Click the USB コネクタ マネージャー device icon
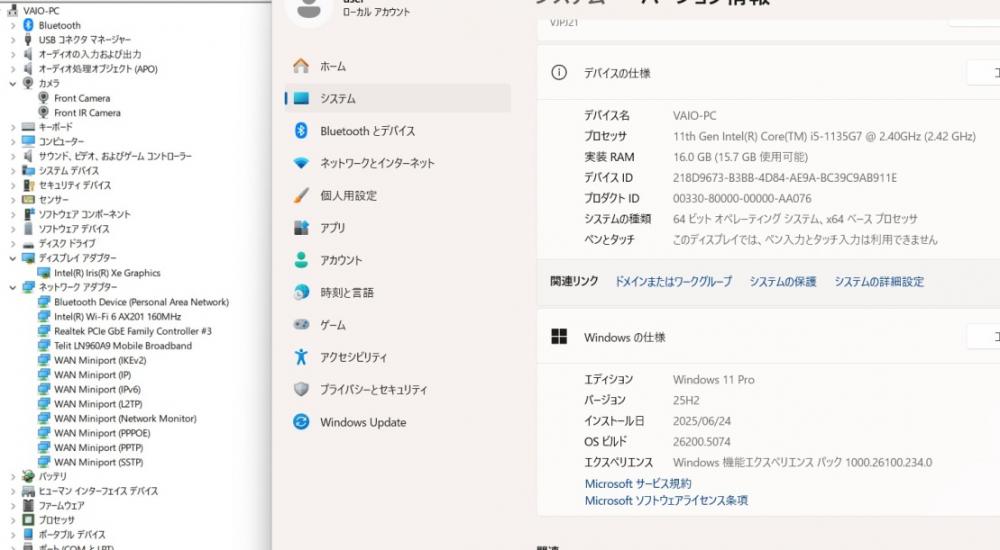The image size is (1000, 550). tap(28, 40)
